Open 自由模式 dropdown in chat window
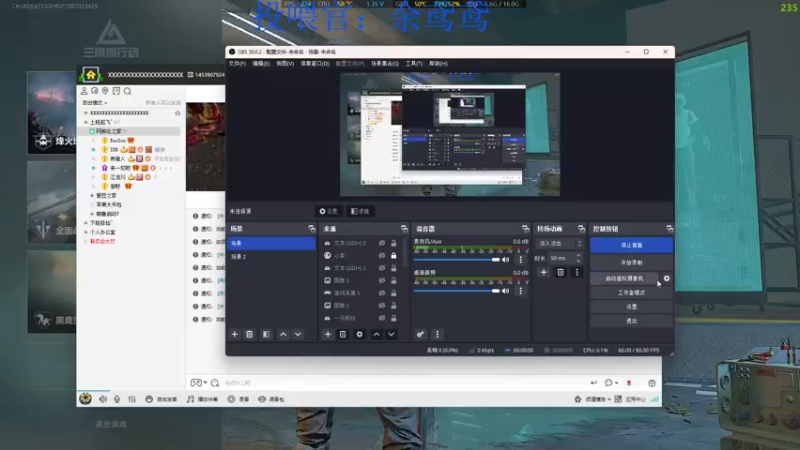The image size is (800, 450). tap(95, 103)
